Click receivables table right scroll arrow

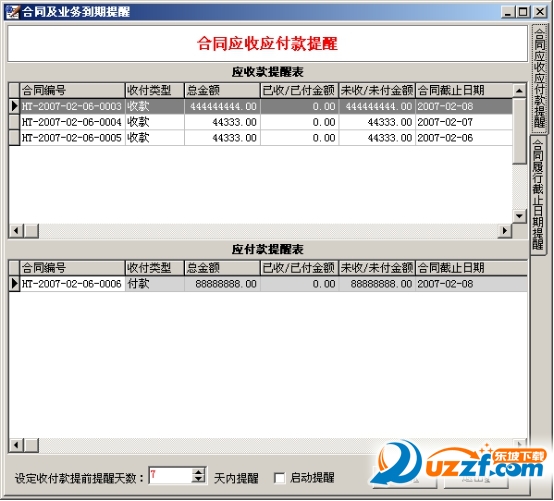[505, 231]
